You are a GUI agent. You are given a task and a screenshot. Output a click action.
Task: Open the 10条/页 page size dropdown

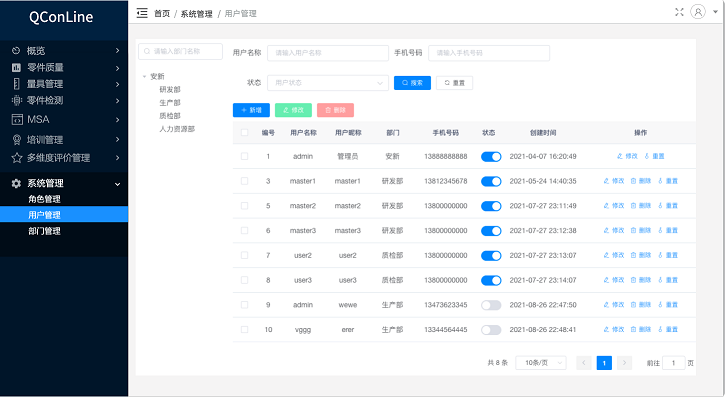point(541,363)
